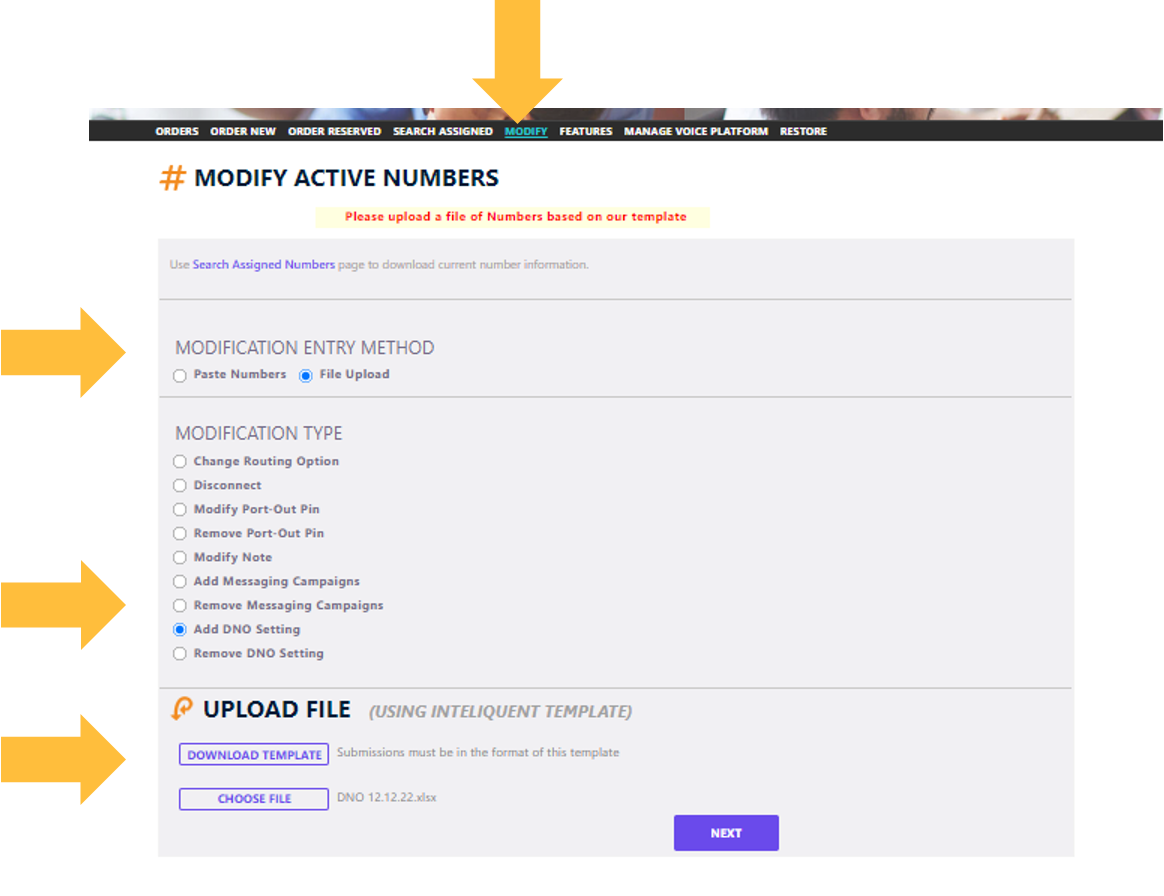Open Features in top navigation
1164x896 pixels.
[x=586, y=132]
